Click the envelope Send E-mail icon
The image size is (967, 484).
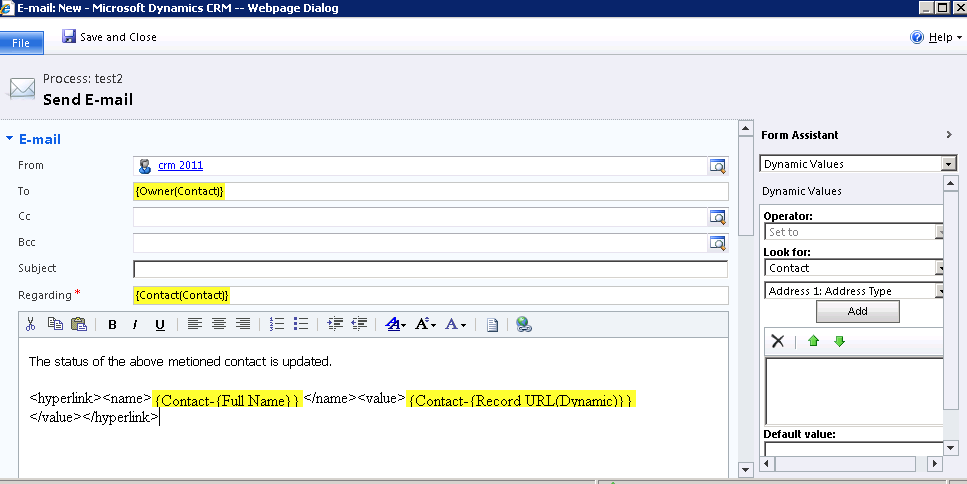tap(22, 89)
